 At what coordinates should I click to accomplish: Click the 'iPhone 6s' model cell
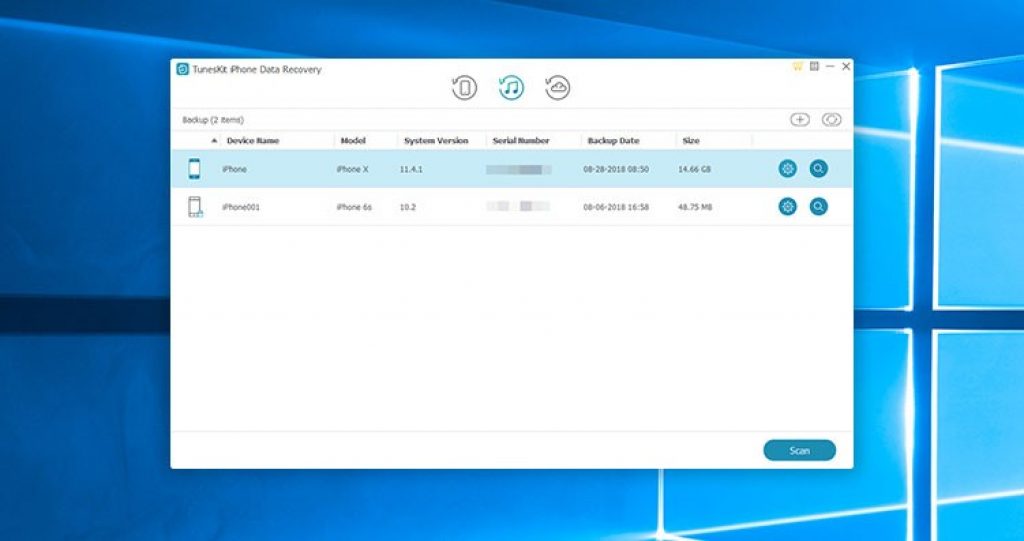click(354, 207)
